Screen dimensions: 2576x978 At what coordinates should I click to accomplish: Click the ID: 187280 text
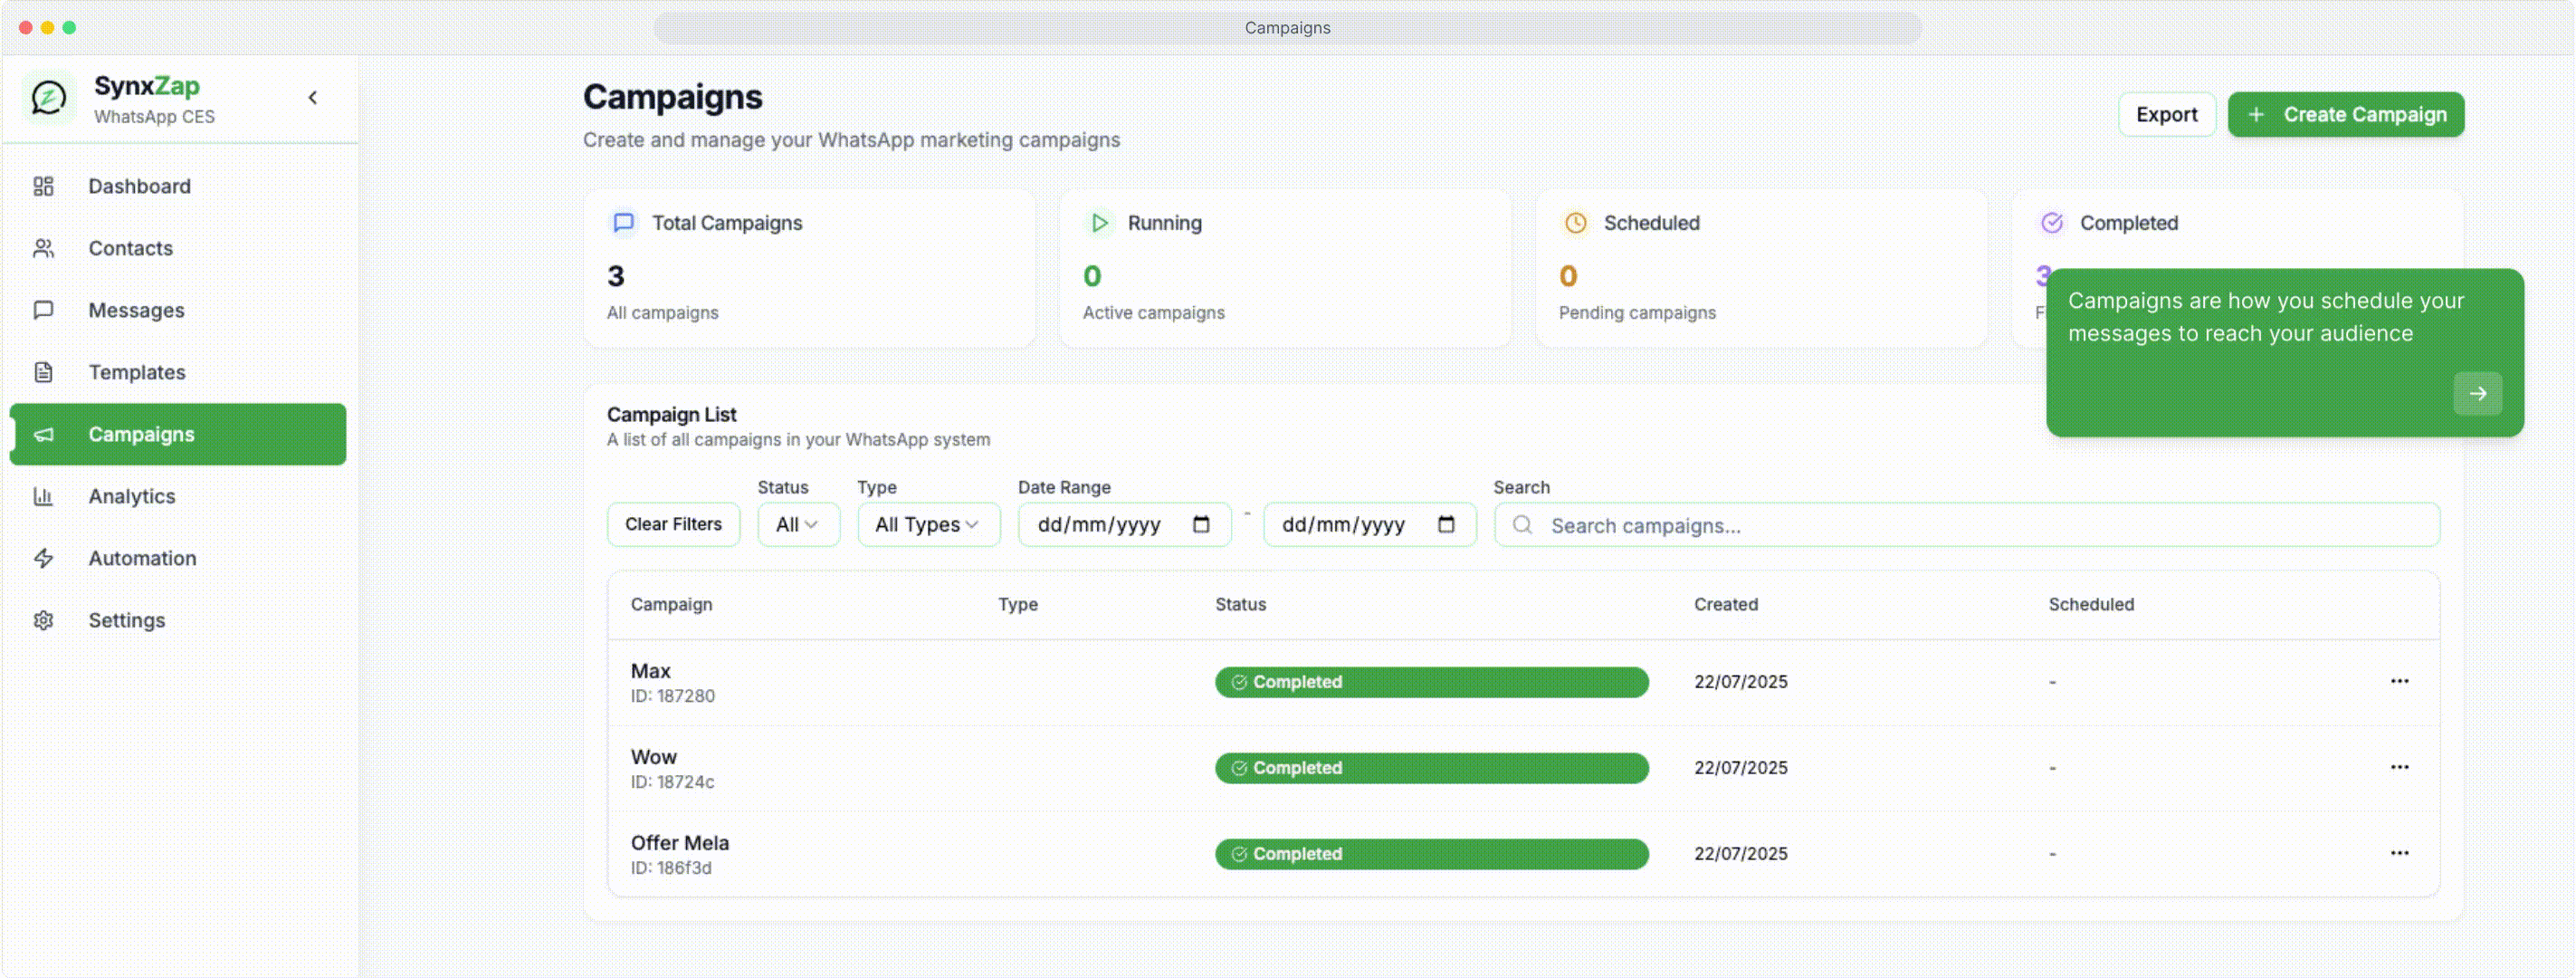pyautogui.click(x=672, y=696)
